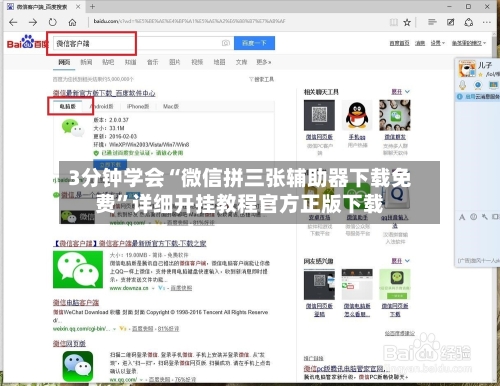Screen dimensions: 500x386
Task: Open the QR code 微信网页版 thumbnail under 相关聊天工具
Action: pos(319,115)
